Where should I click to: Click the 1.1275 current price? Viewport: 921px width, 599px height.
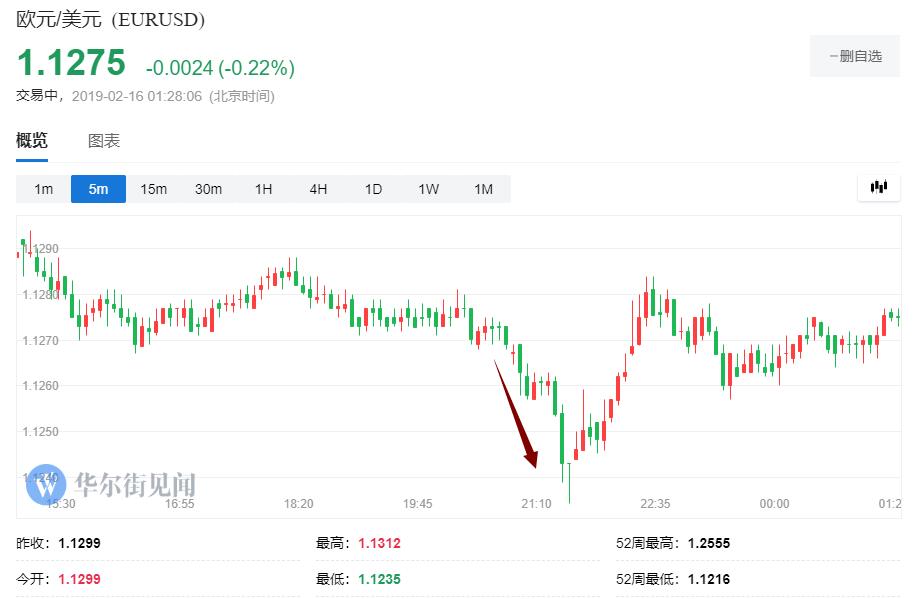(x=71, y=64)
